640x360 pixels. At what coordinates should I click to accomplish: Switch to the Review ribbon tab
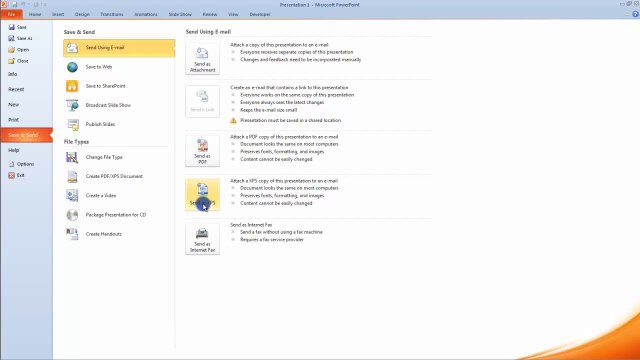point(210,14)
